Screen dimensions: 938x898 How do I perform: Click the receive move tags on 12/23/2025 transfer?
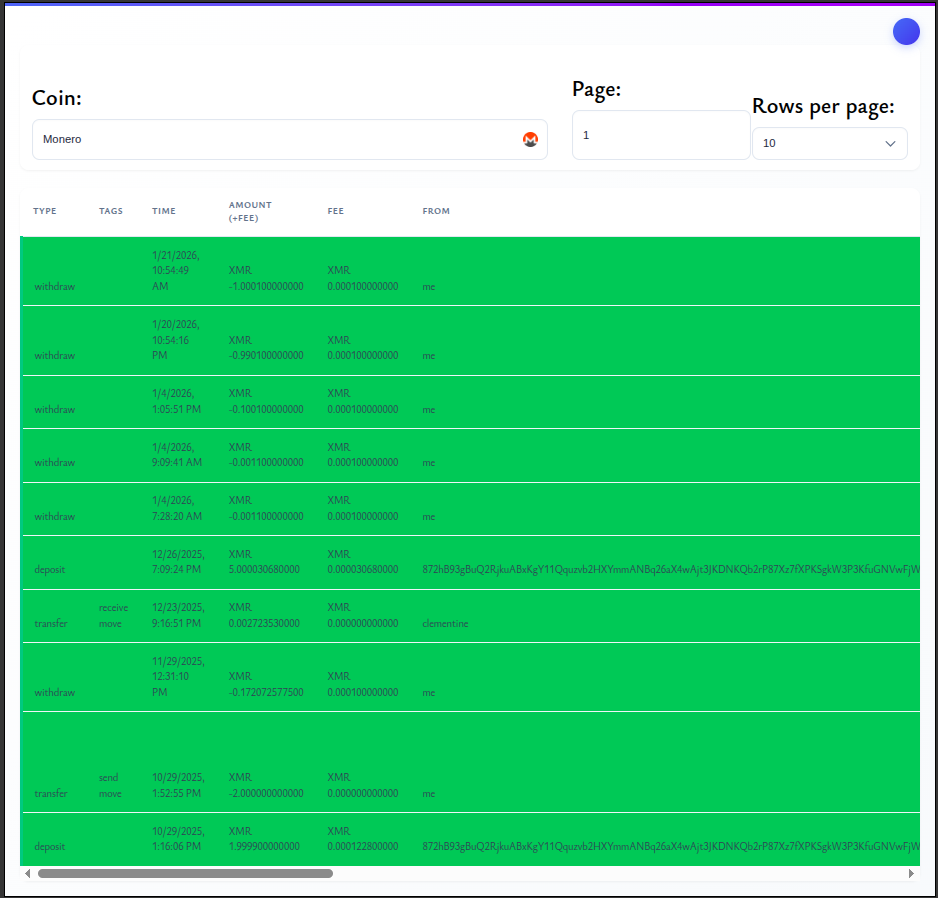(113, 615)
